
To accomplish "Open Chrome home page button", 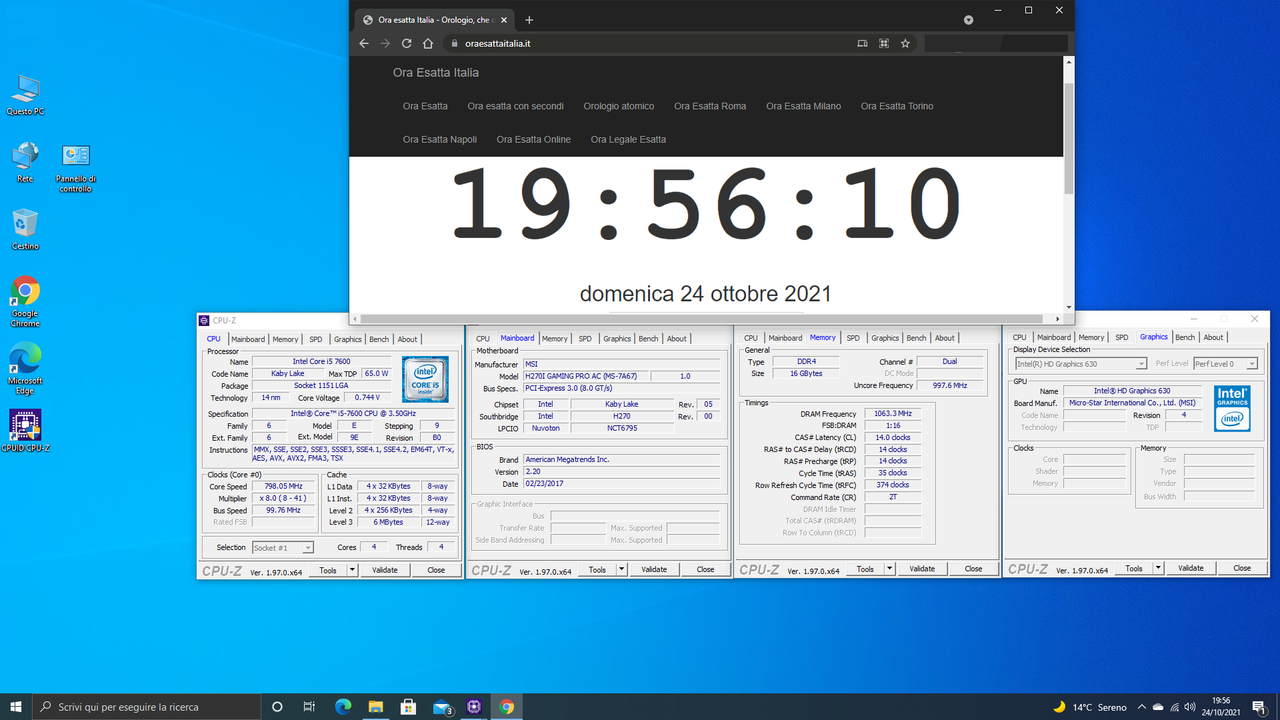I will [428, 43].
